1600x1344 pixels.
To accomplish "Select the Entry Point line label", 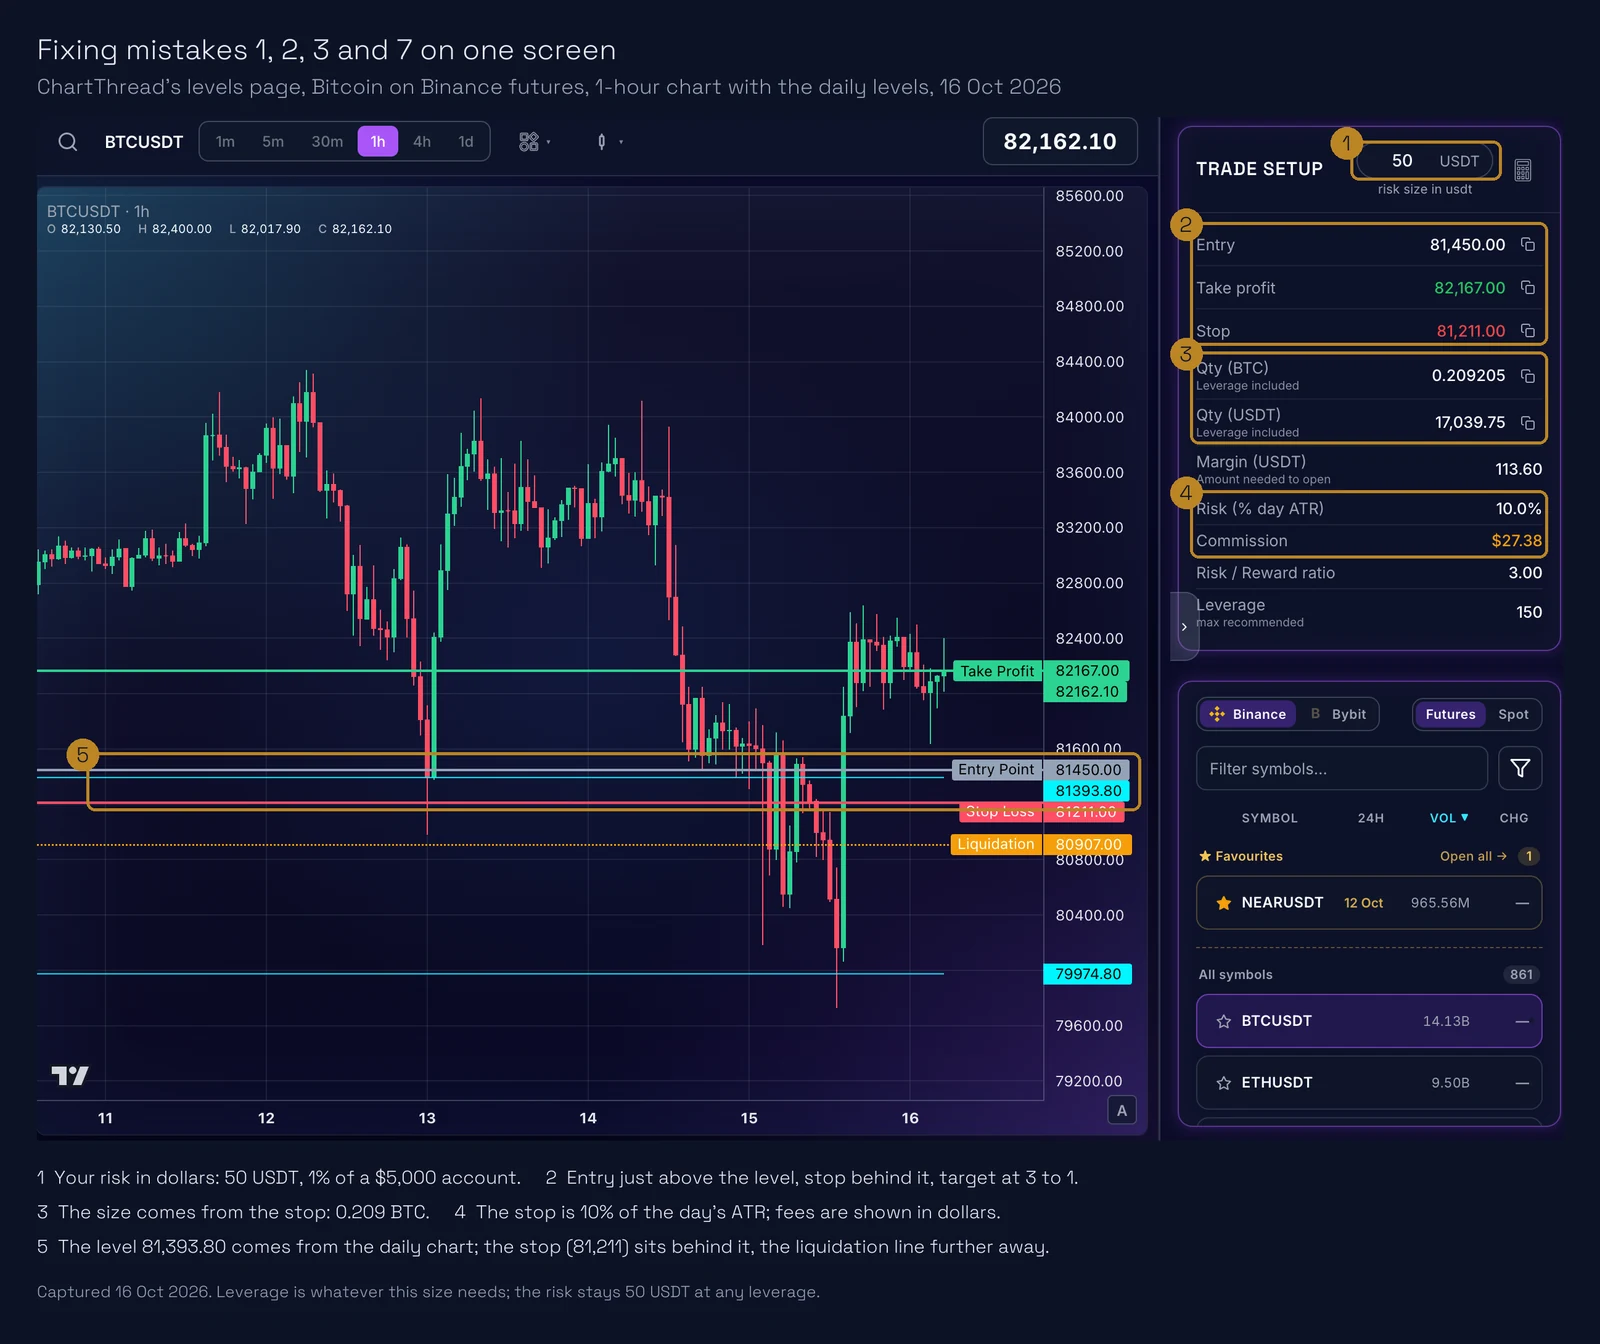I will [996, 769].
